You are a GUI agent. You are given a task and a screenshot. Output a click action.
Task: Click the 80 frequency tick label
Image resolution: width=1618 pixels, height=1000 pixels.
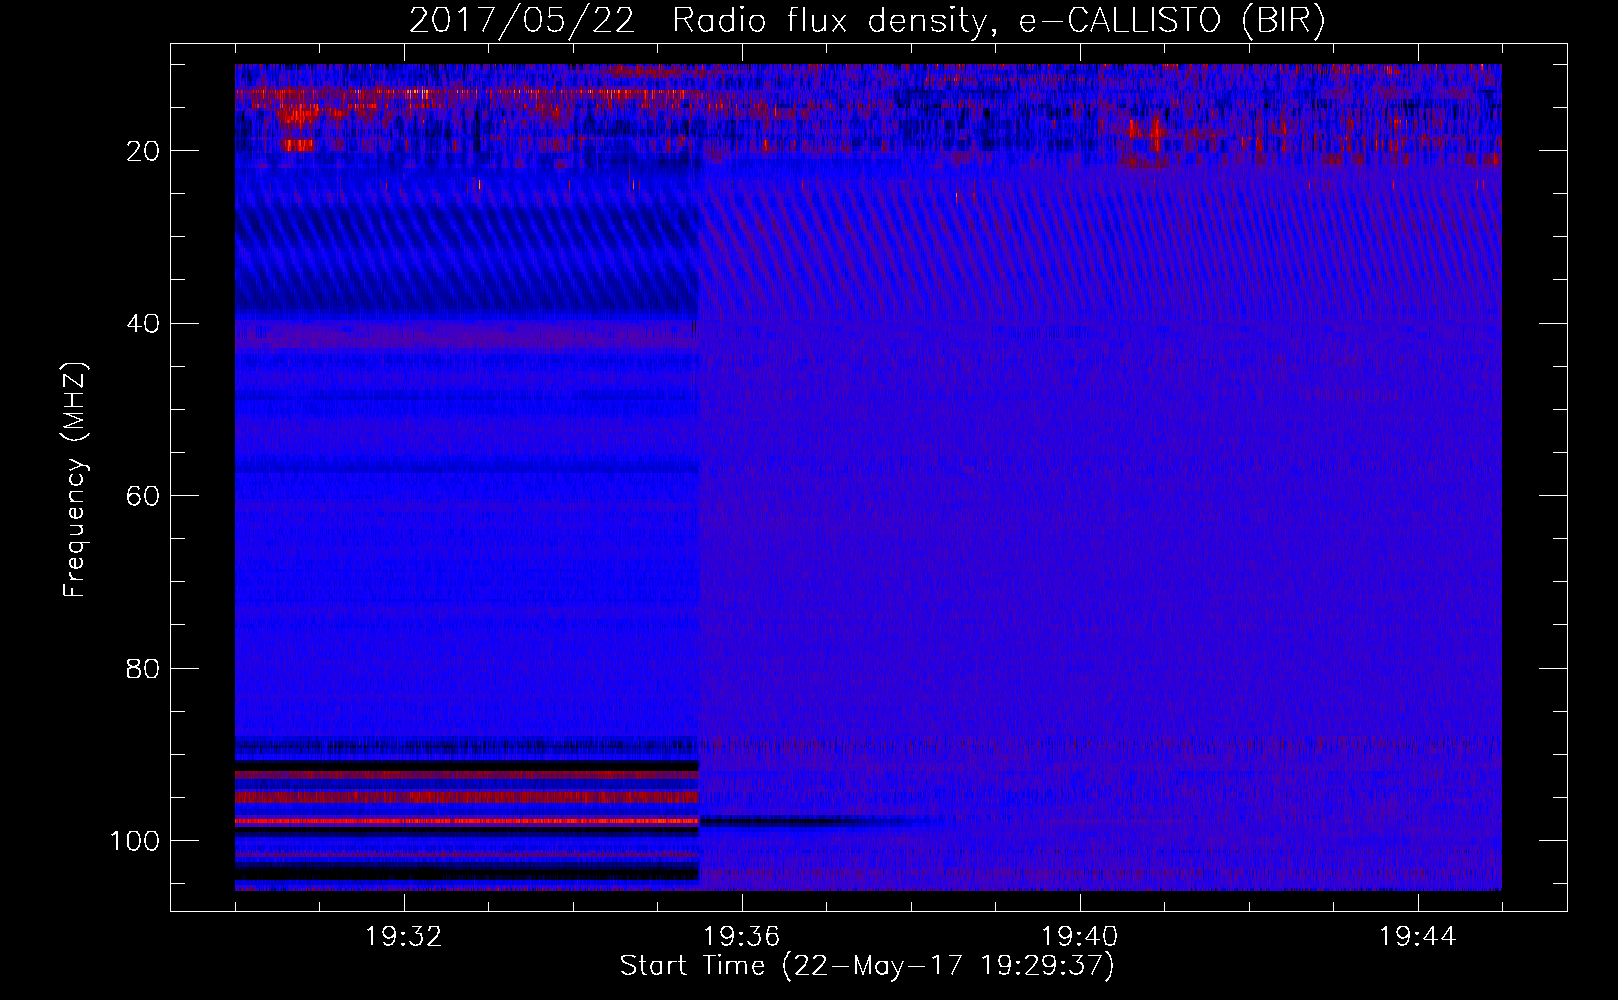144,668
